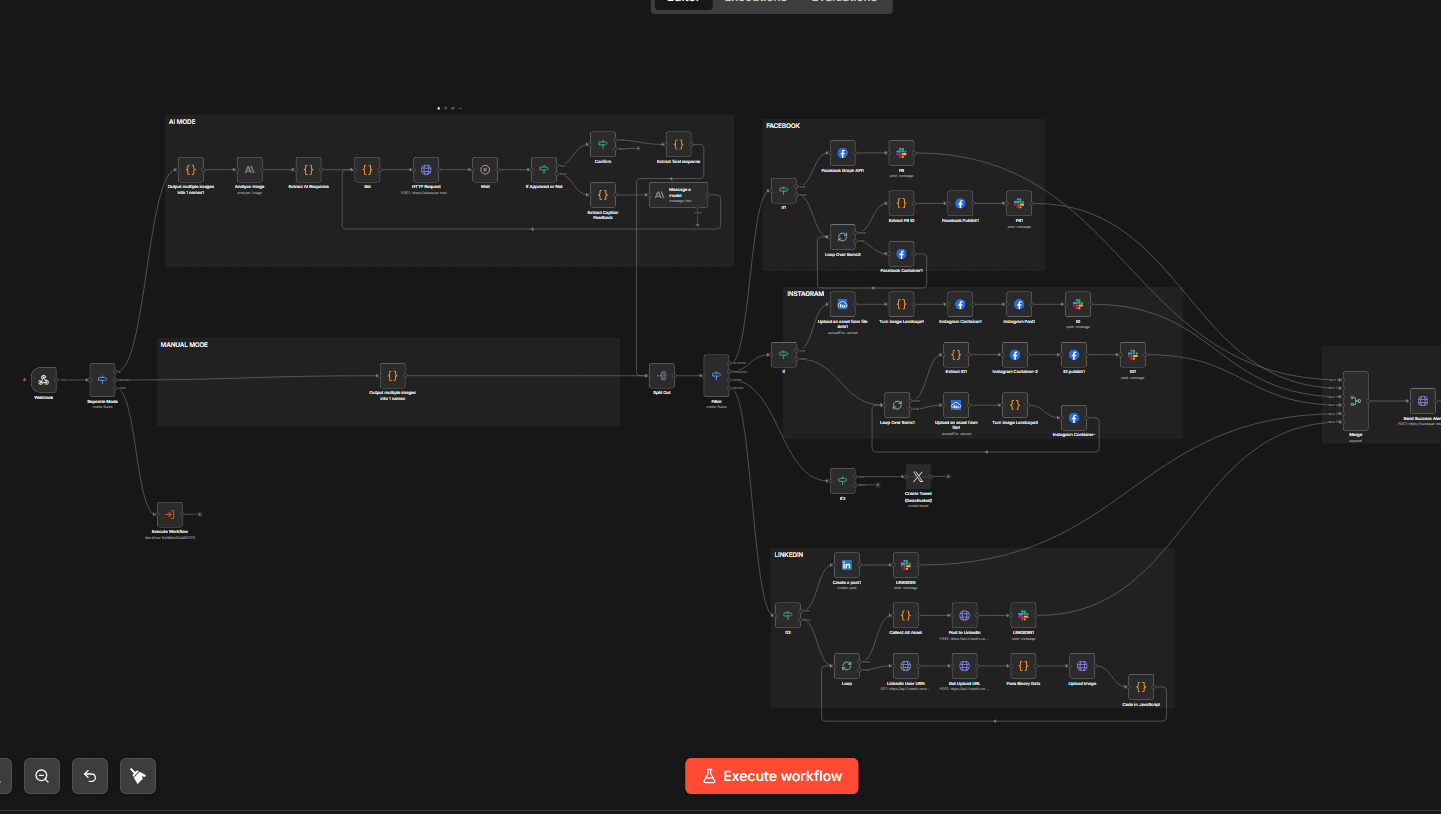Select the Split Out node

coord(662,375)
